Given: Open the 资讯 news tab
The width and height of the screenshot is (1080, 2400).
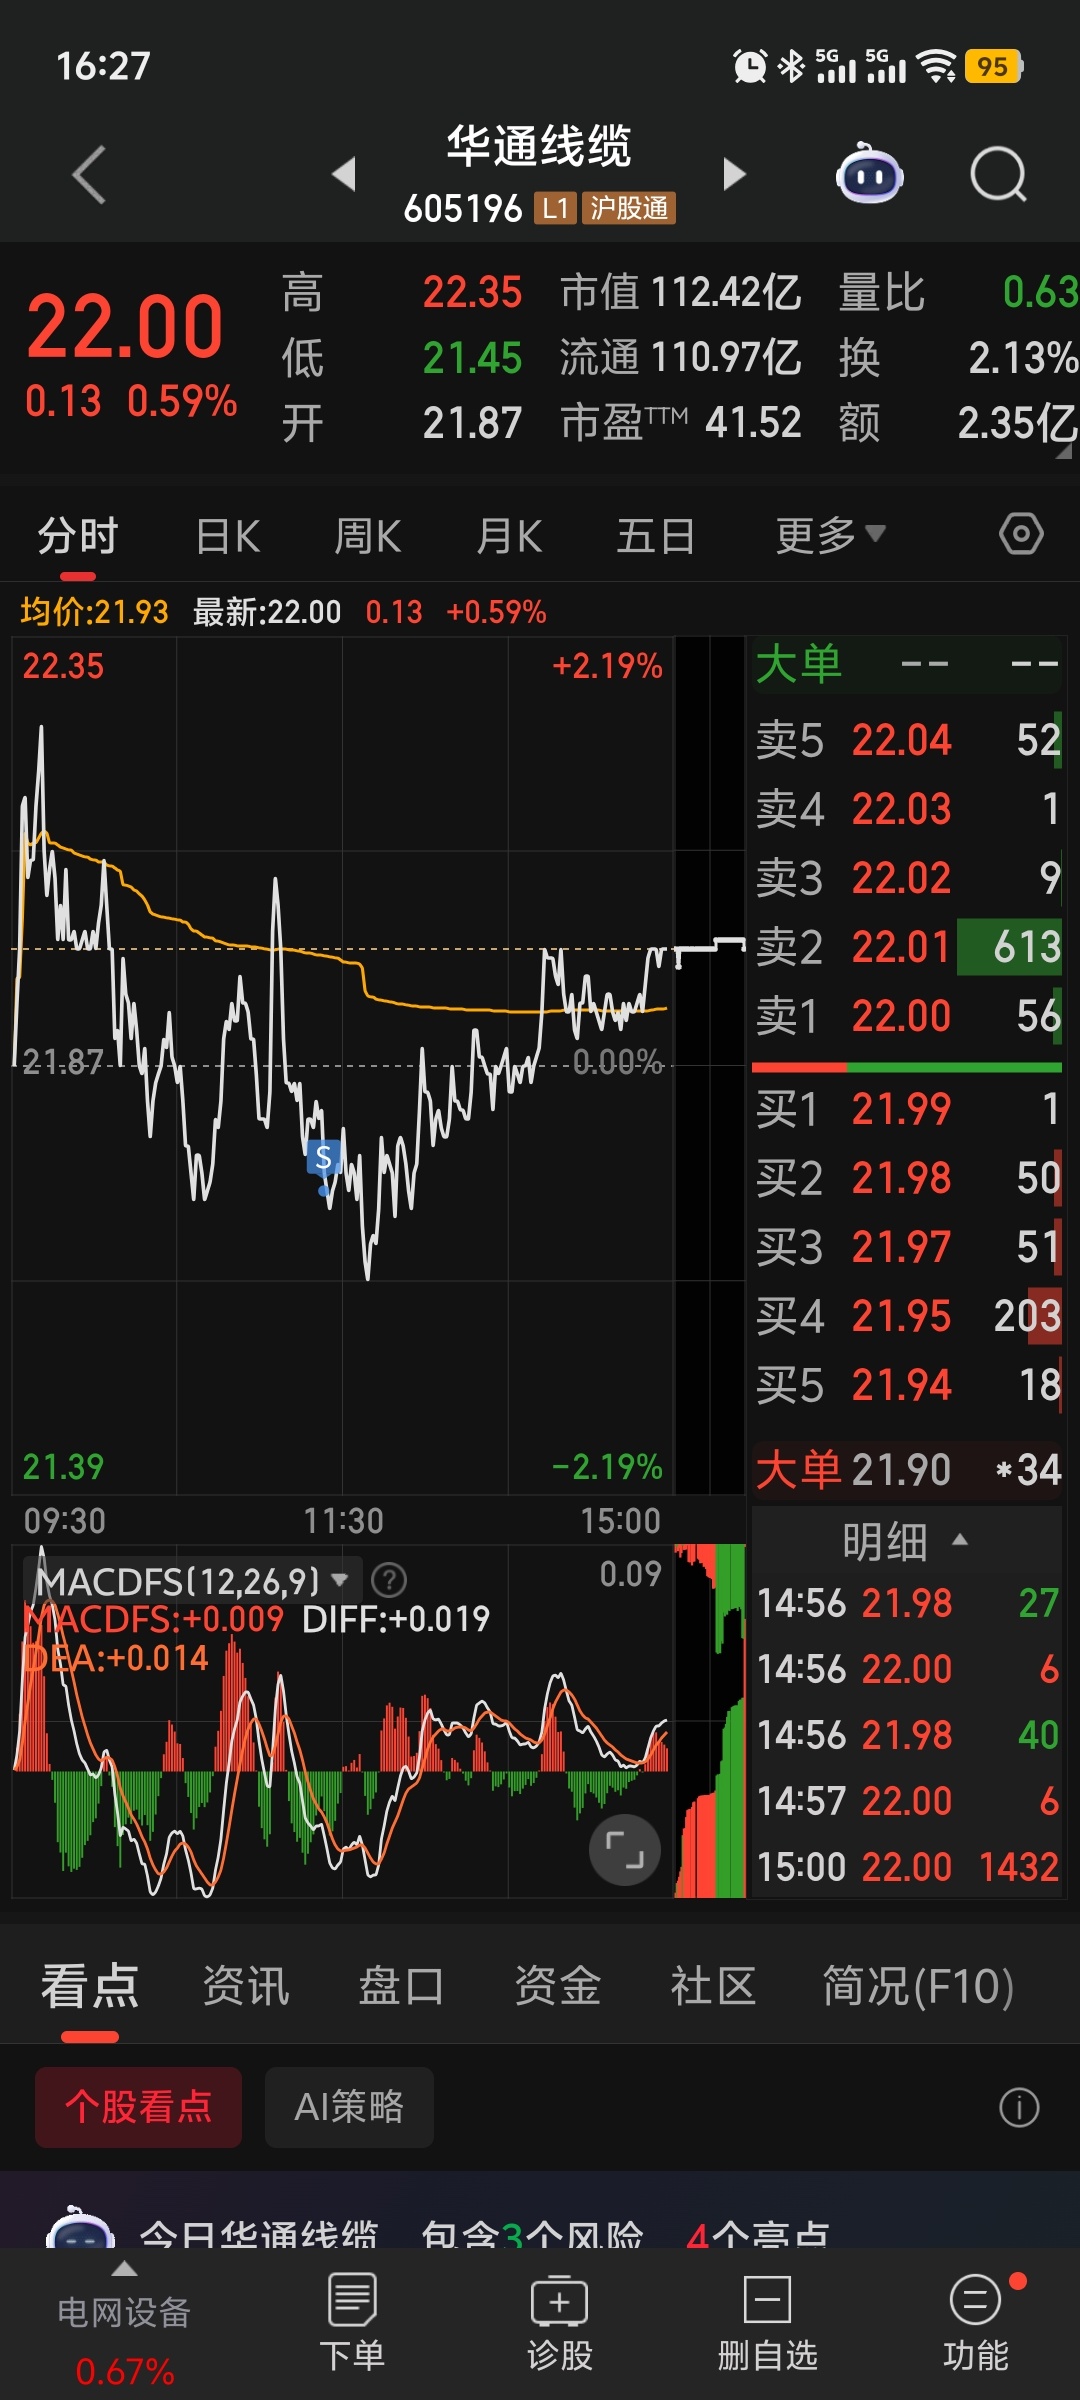Looking at the screenshot, I should click(245, 1986).
